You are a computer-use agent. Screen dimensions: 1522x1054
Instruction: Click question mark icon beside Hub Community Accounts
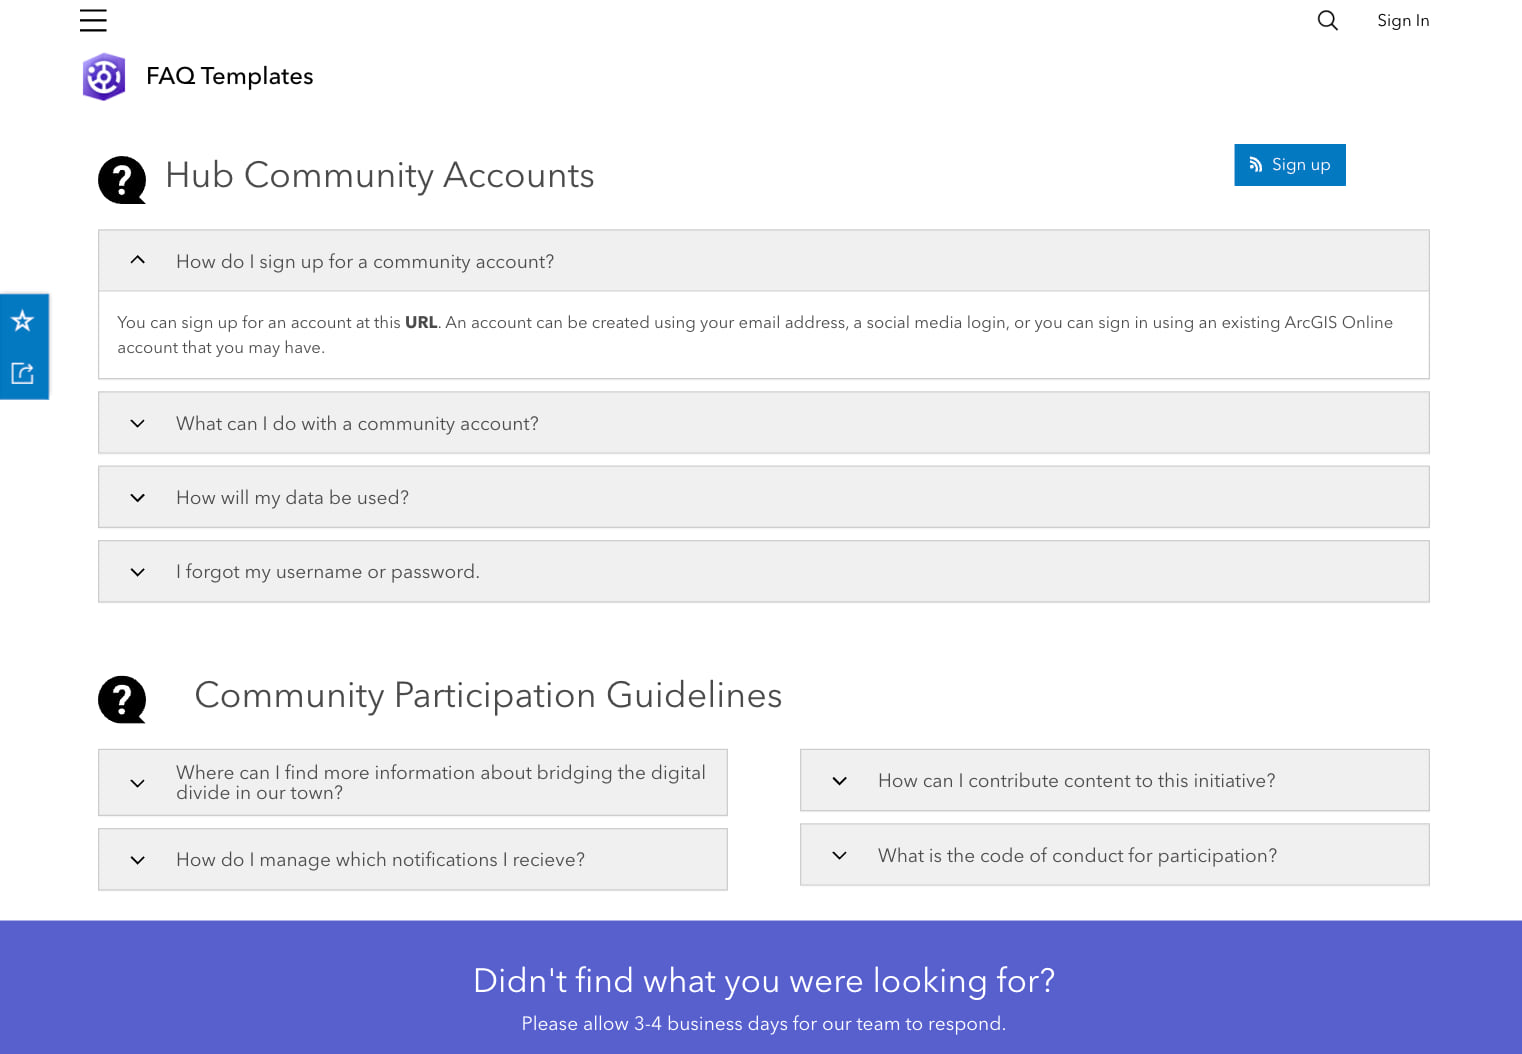tap(121, 180)
